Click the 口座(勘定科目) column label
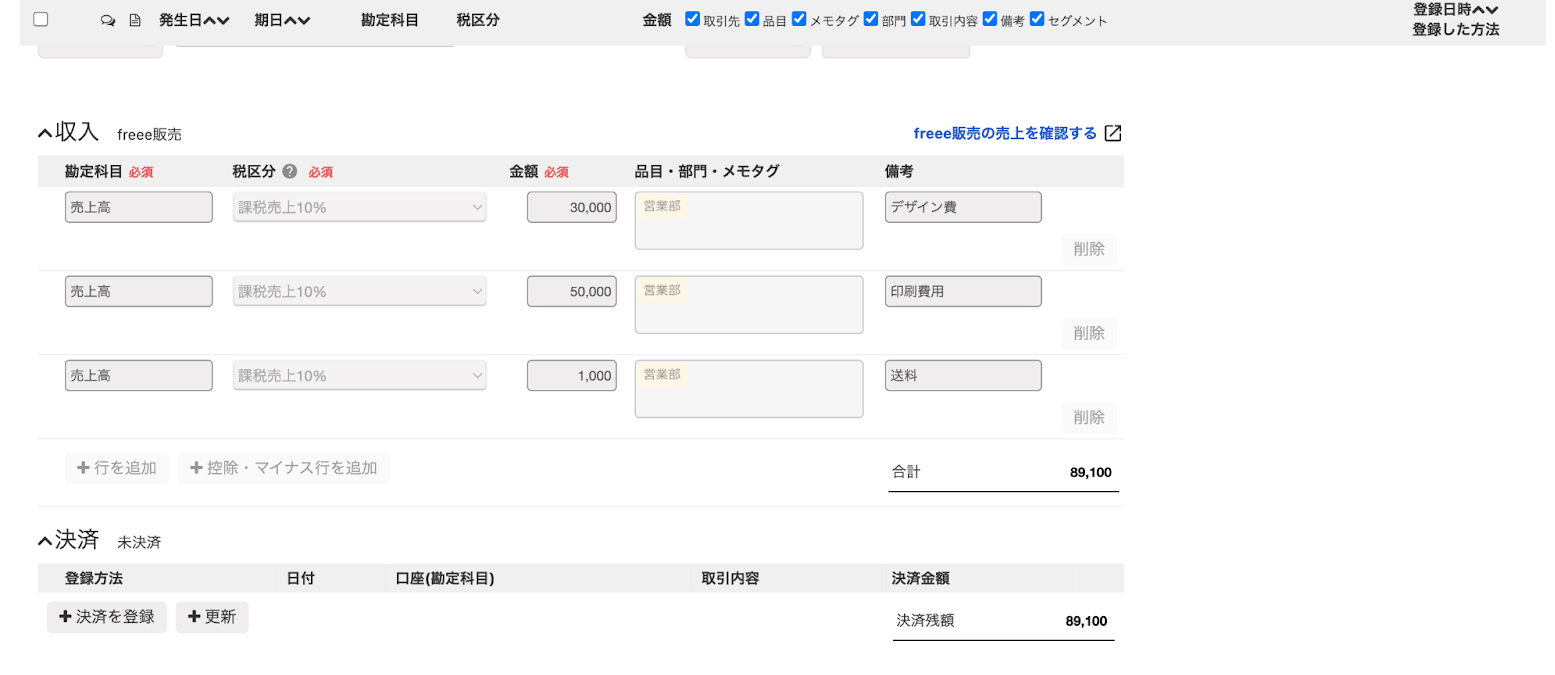Screen dimensions: 1555x675 445,578
